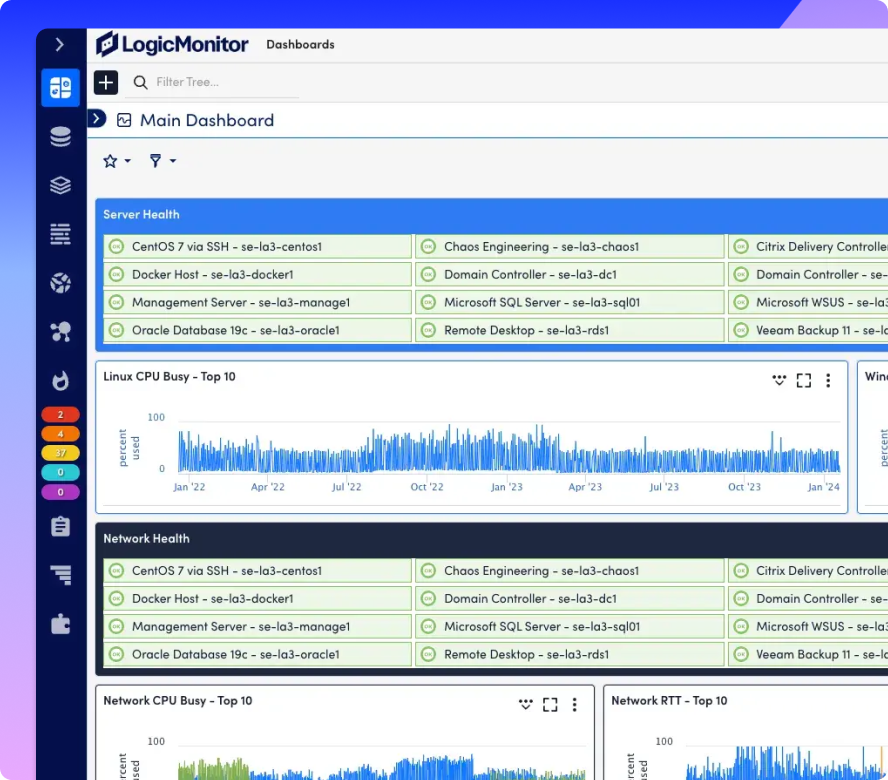
Task: Click Linux CPU Busy - Top 10 title
Action: point(169,377)
